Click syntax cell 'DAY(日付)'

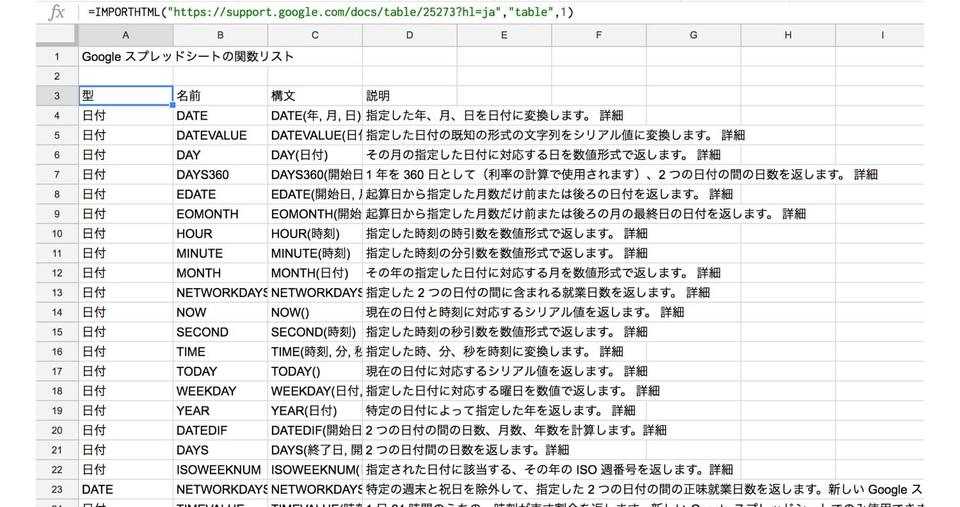coord(315,155)
